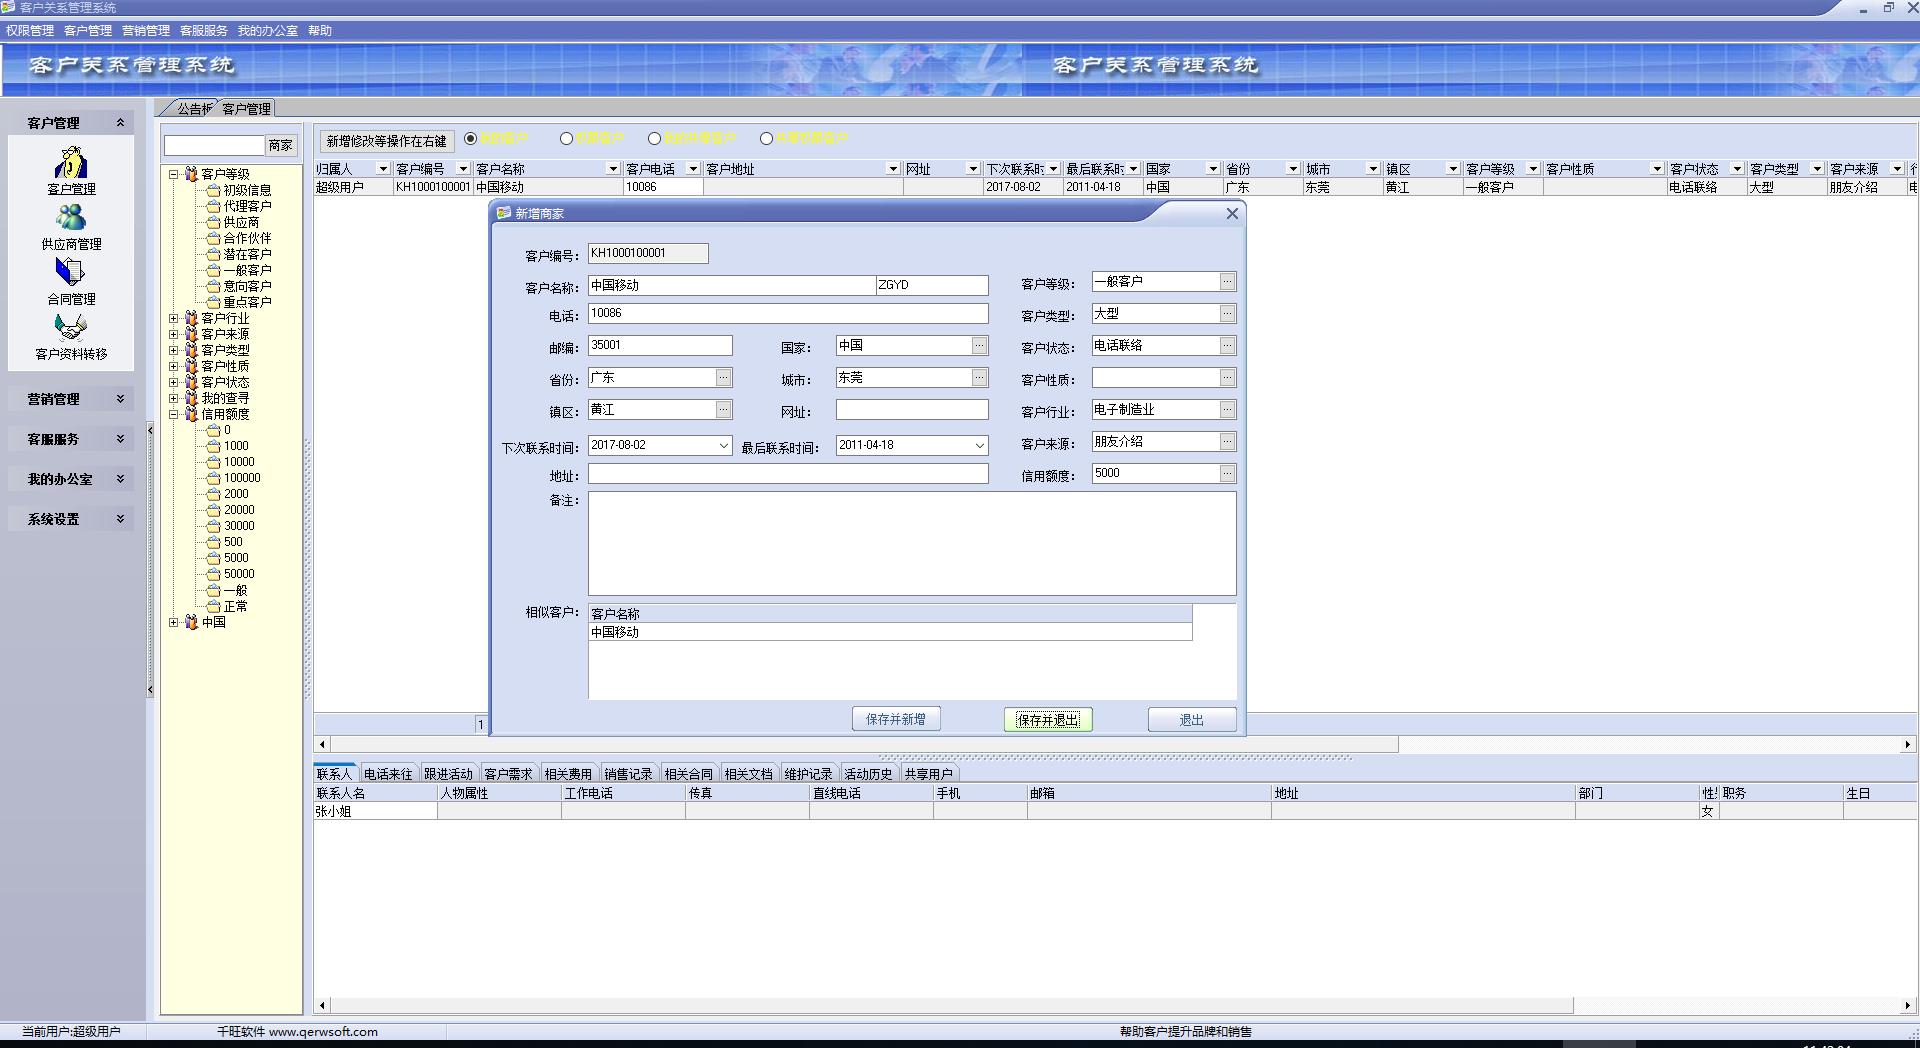Image resolution: width=1920 pixels, height=1048 pixels.
Task: Click the 保存并新增 button
Action: [896, 719]
